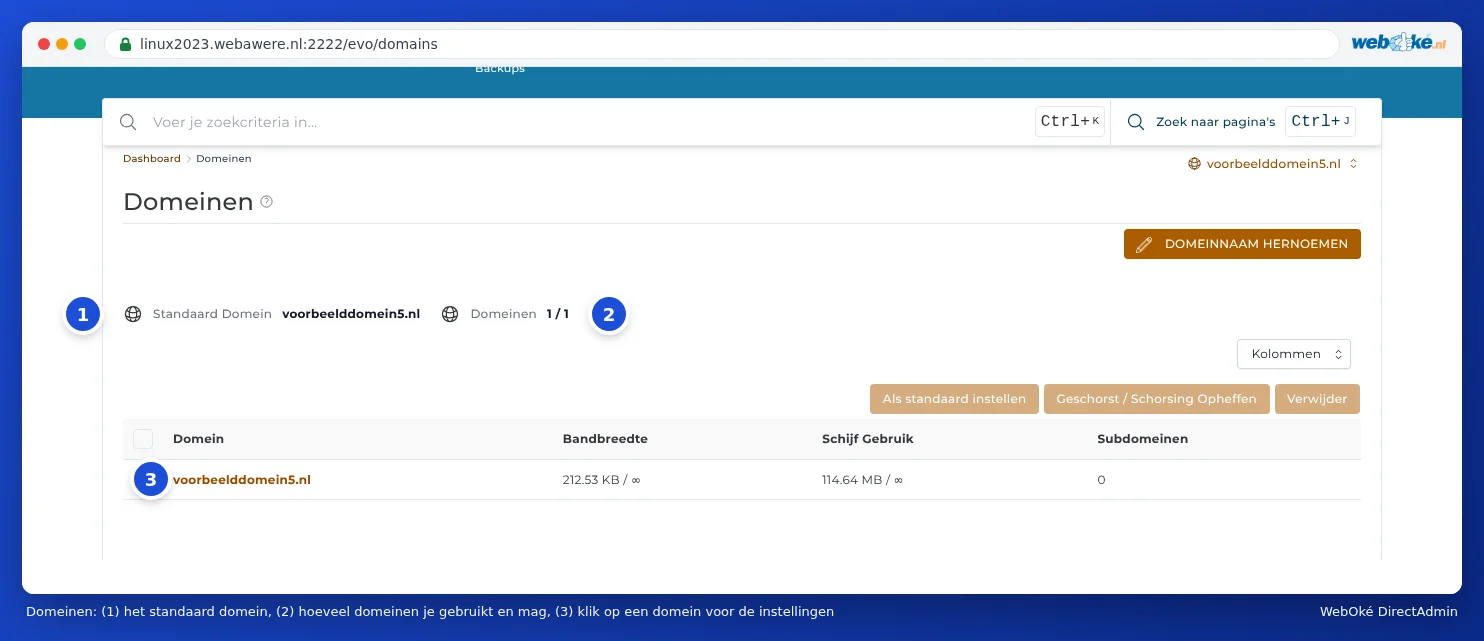Click the bandwidth value 212.53 KB / ∞
This screenshot has height=641, width=1484.
point(601,480)
